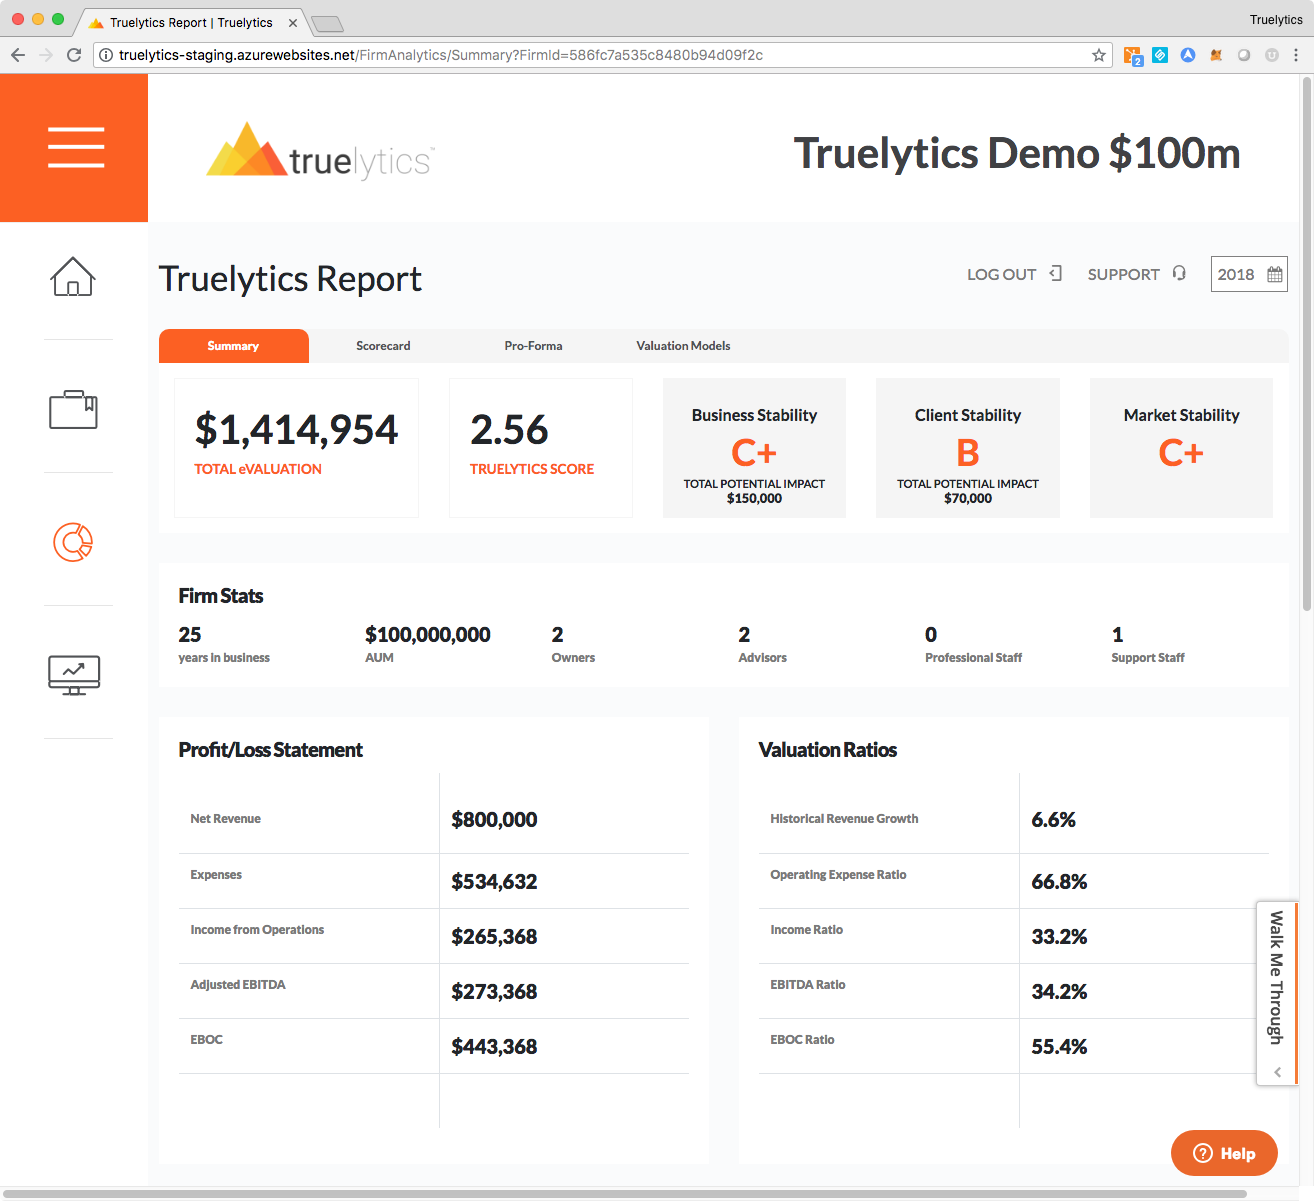The height and width of the screenshot is (1201, 1314).
Task: Close the Truelytics Report browser tab
Action: 293,23
